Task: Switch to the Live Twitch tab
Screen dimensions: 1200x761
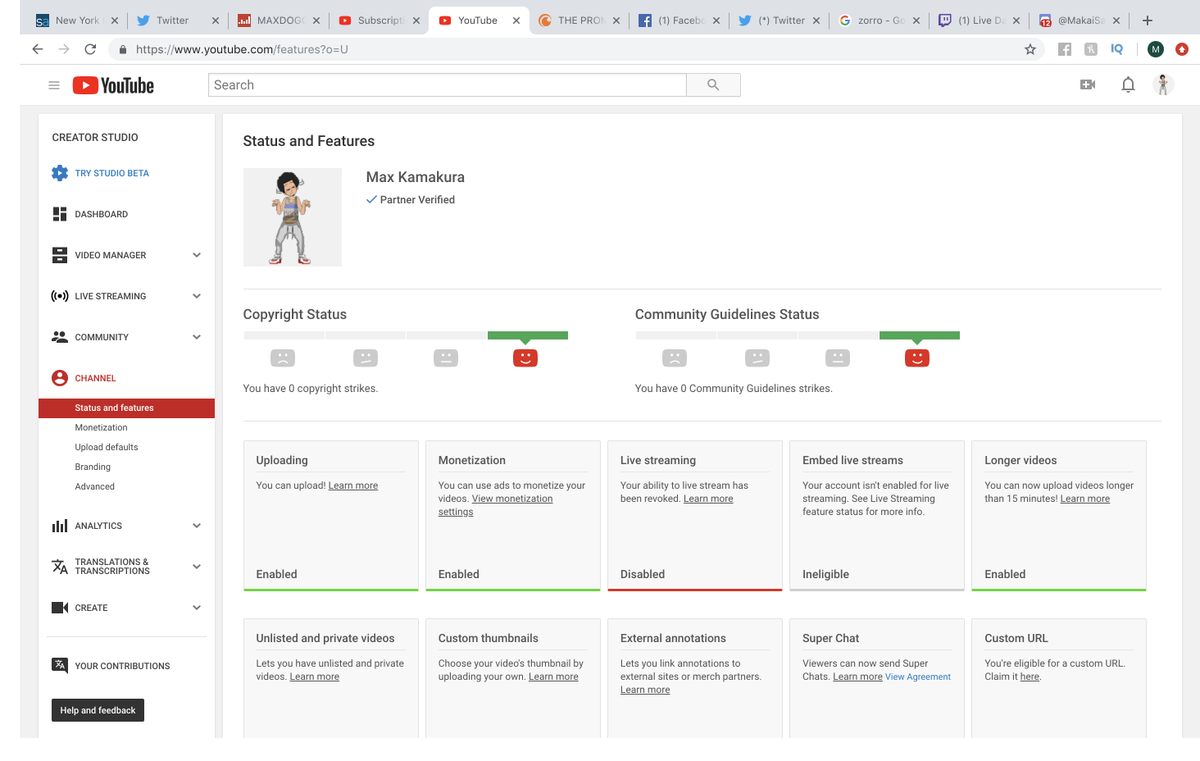Action: pos(978,20)
